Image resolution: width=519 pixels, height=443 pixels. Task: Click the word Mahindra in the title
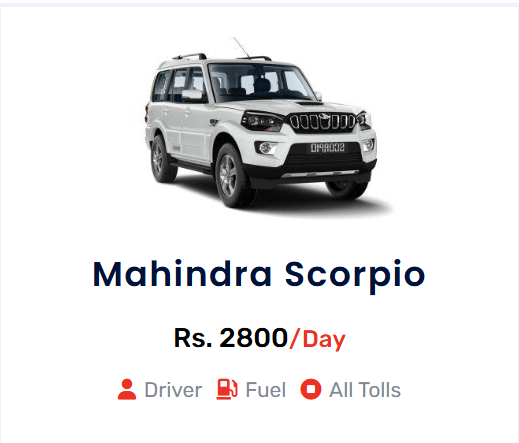click(182, 274)
